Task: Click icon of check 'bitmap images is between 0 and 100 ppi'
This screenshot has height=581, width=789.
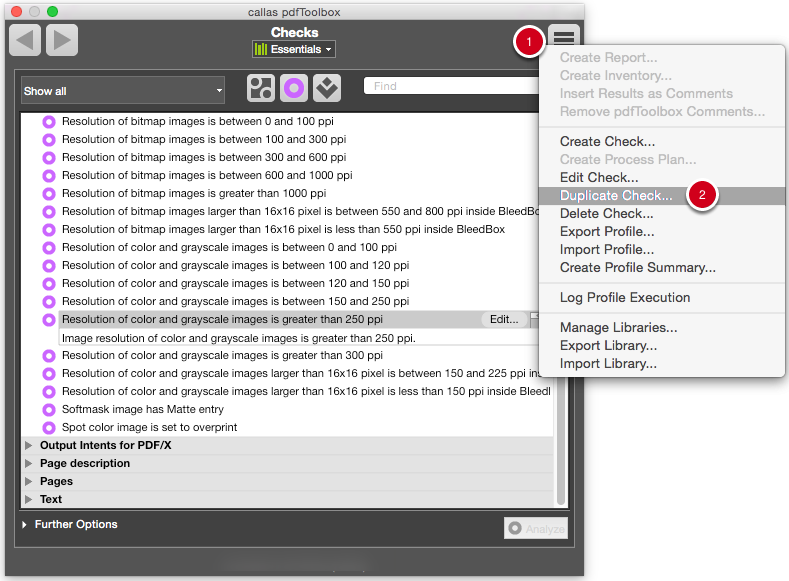Action: (49, 121)
